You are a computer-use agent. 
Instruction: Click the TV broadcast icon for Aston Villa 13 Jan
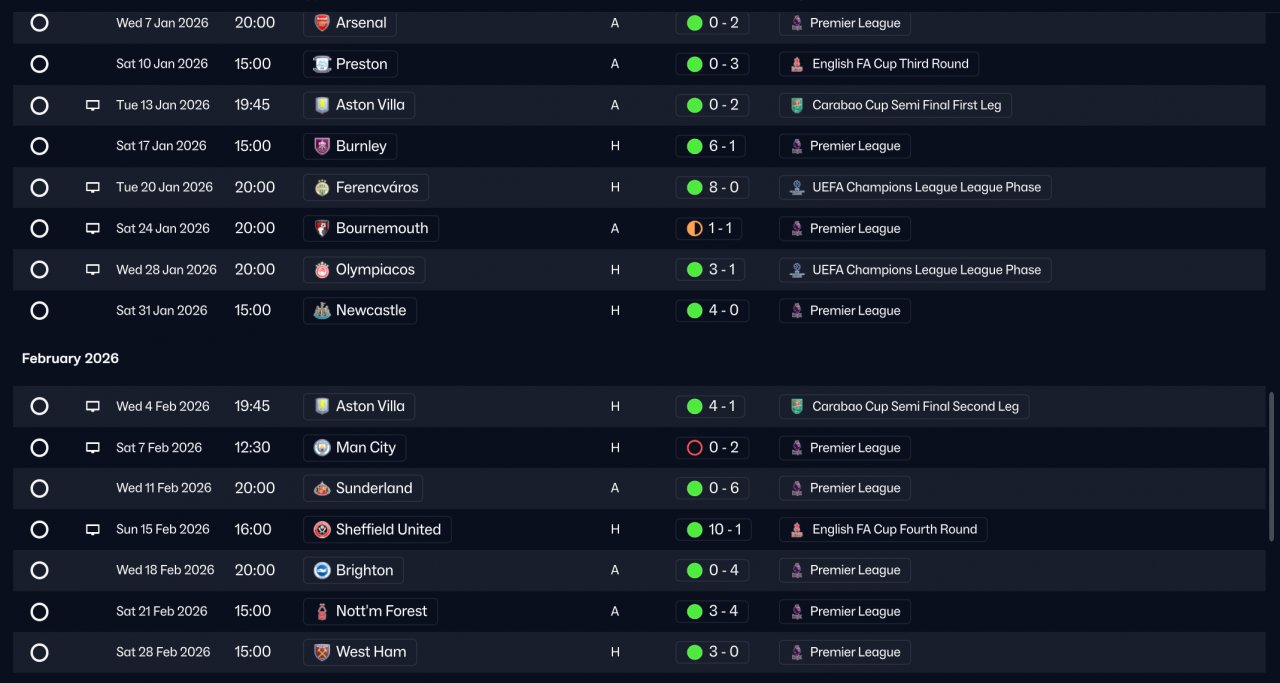[x=93, y=105]
